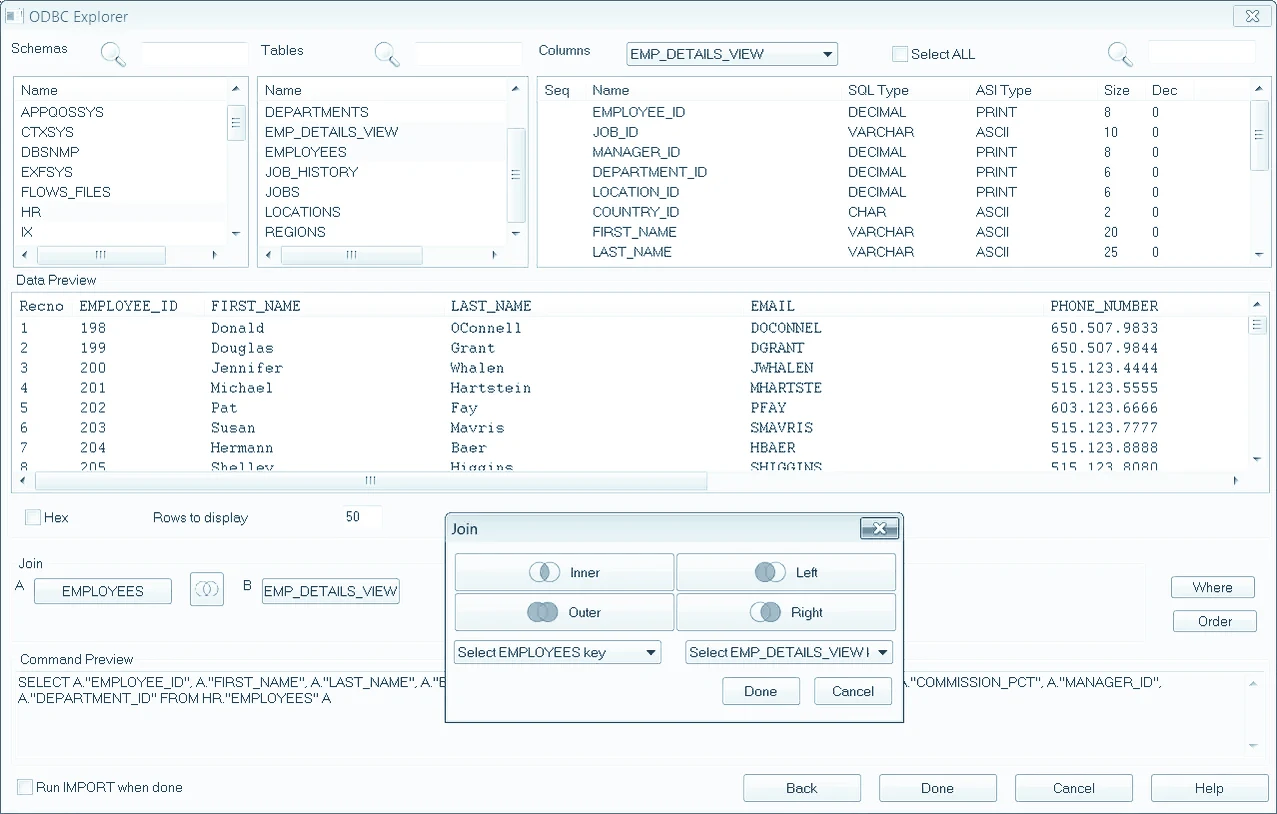
Task: Open the Select EMP_DETAILS_VIEW key dropdown
Action: point(788,652)
